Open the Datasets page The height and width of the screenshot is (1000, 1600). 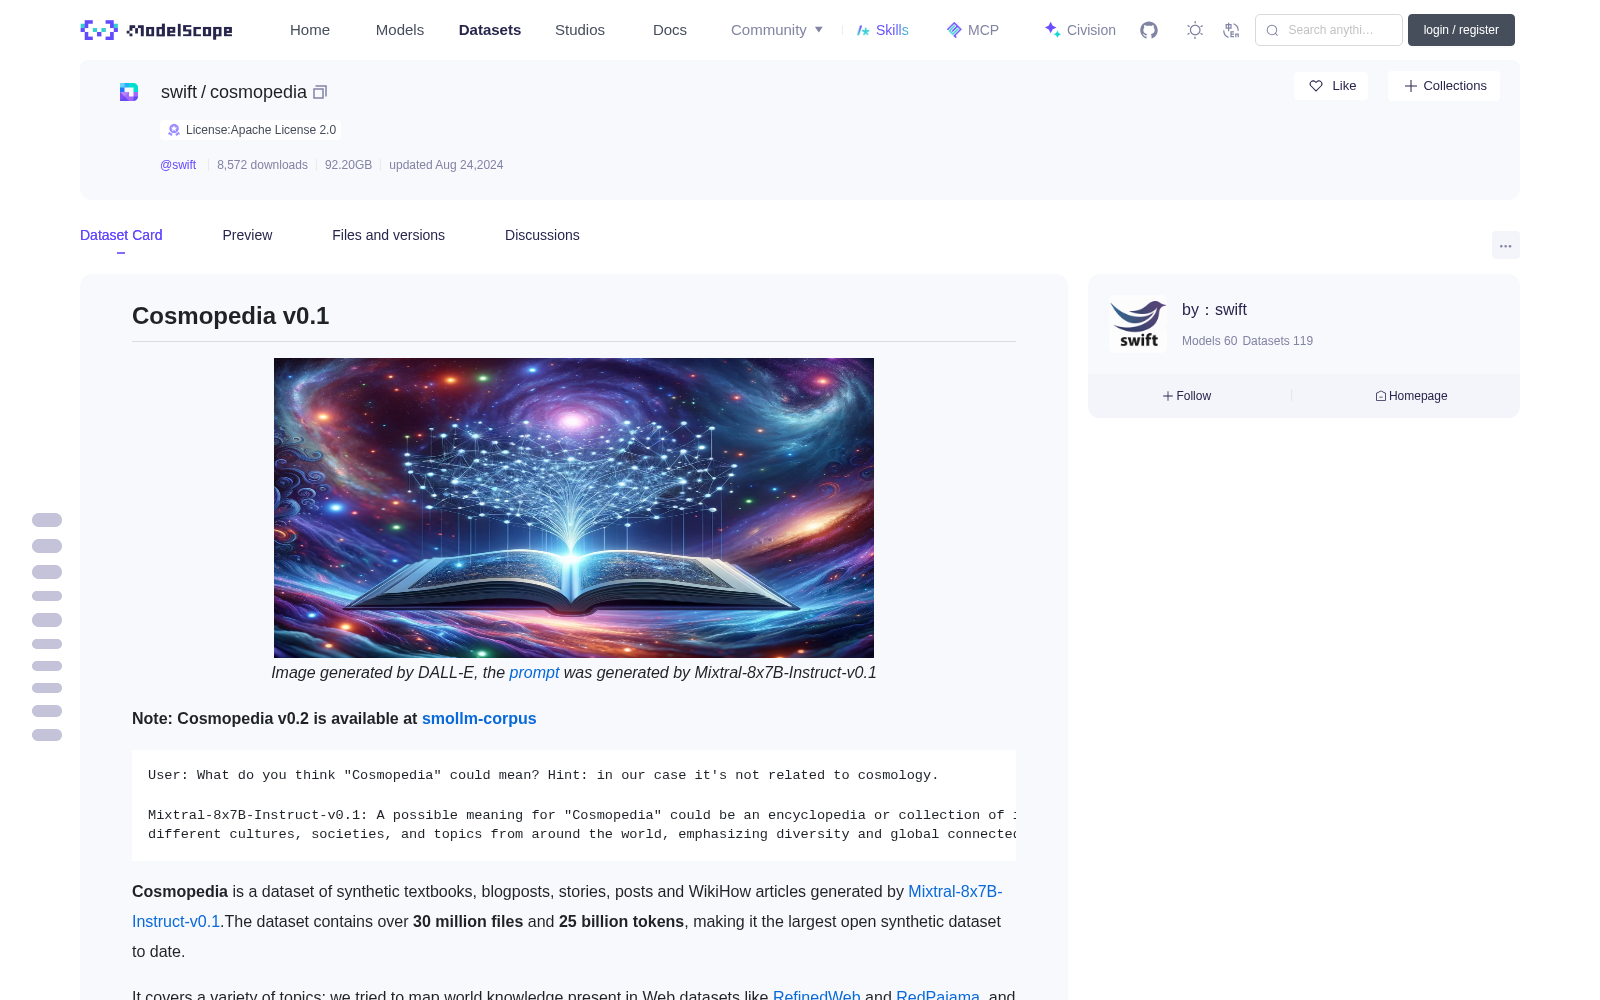[x=490, y=30]
